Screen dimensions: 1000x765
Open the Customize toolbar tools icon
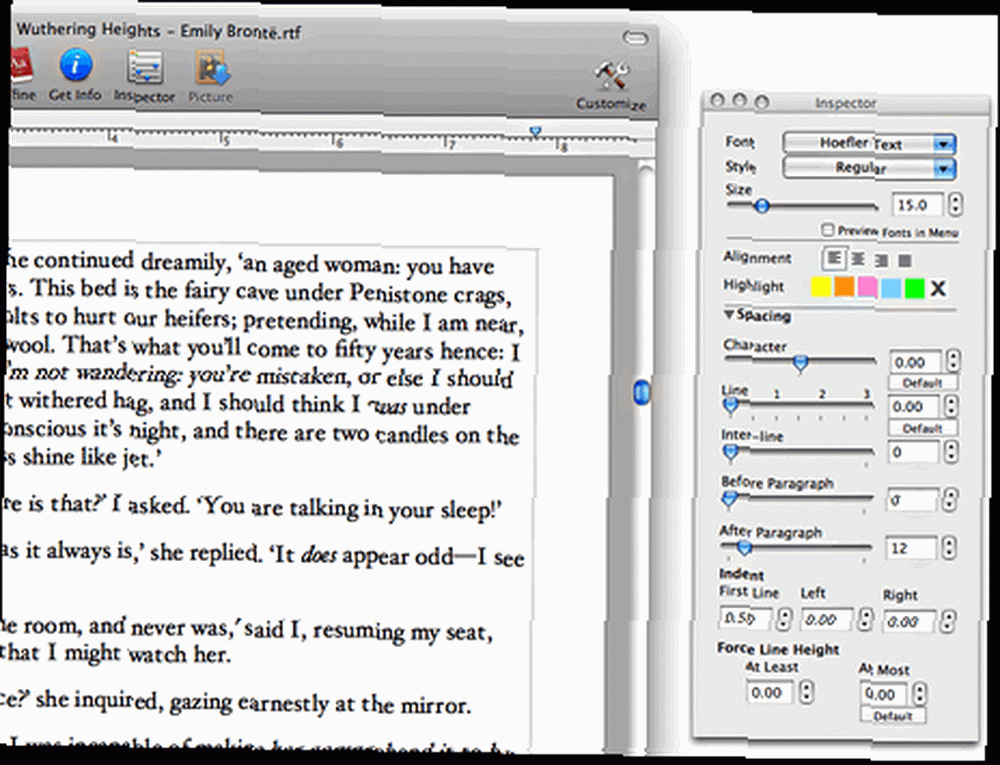[x=612, y=76]
